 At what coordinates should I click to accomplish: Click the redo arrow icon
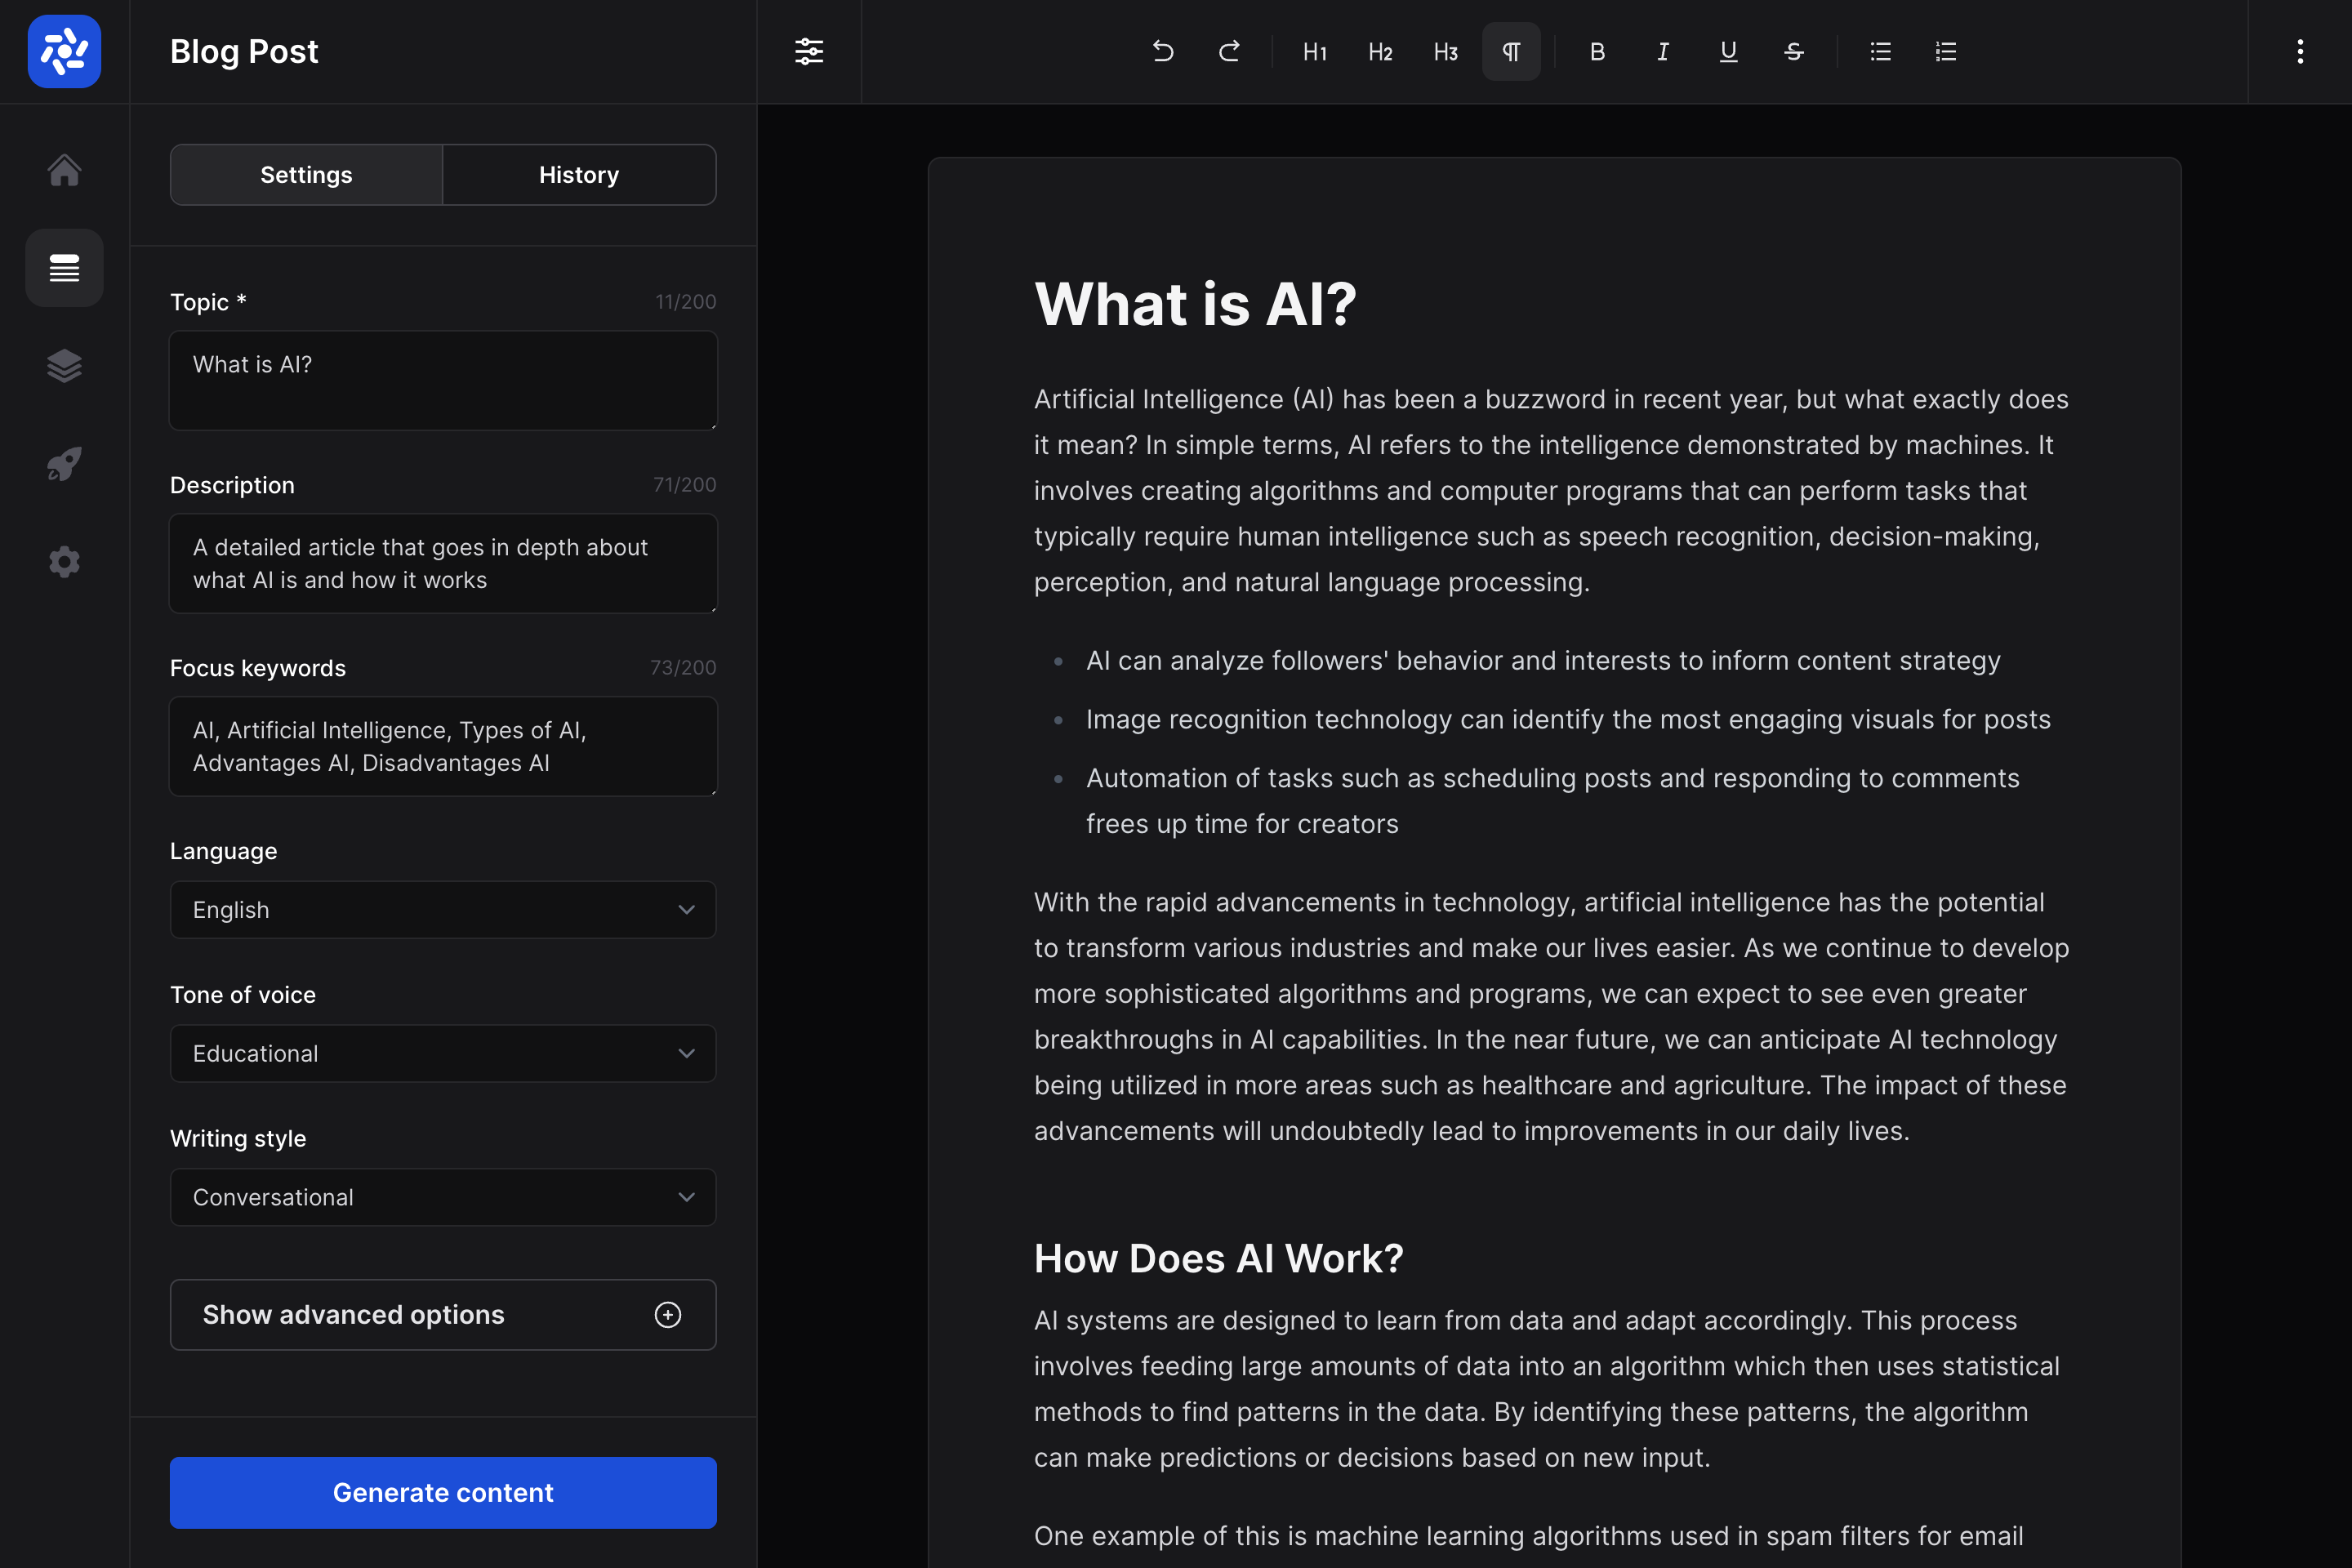pyautogui.click(x=1229, y=51)
